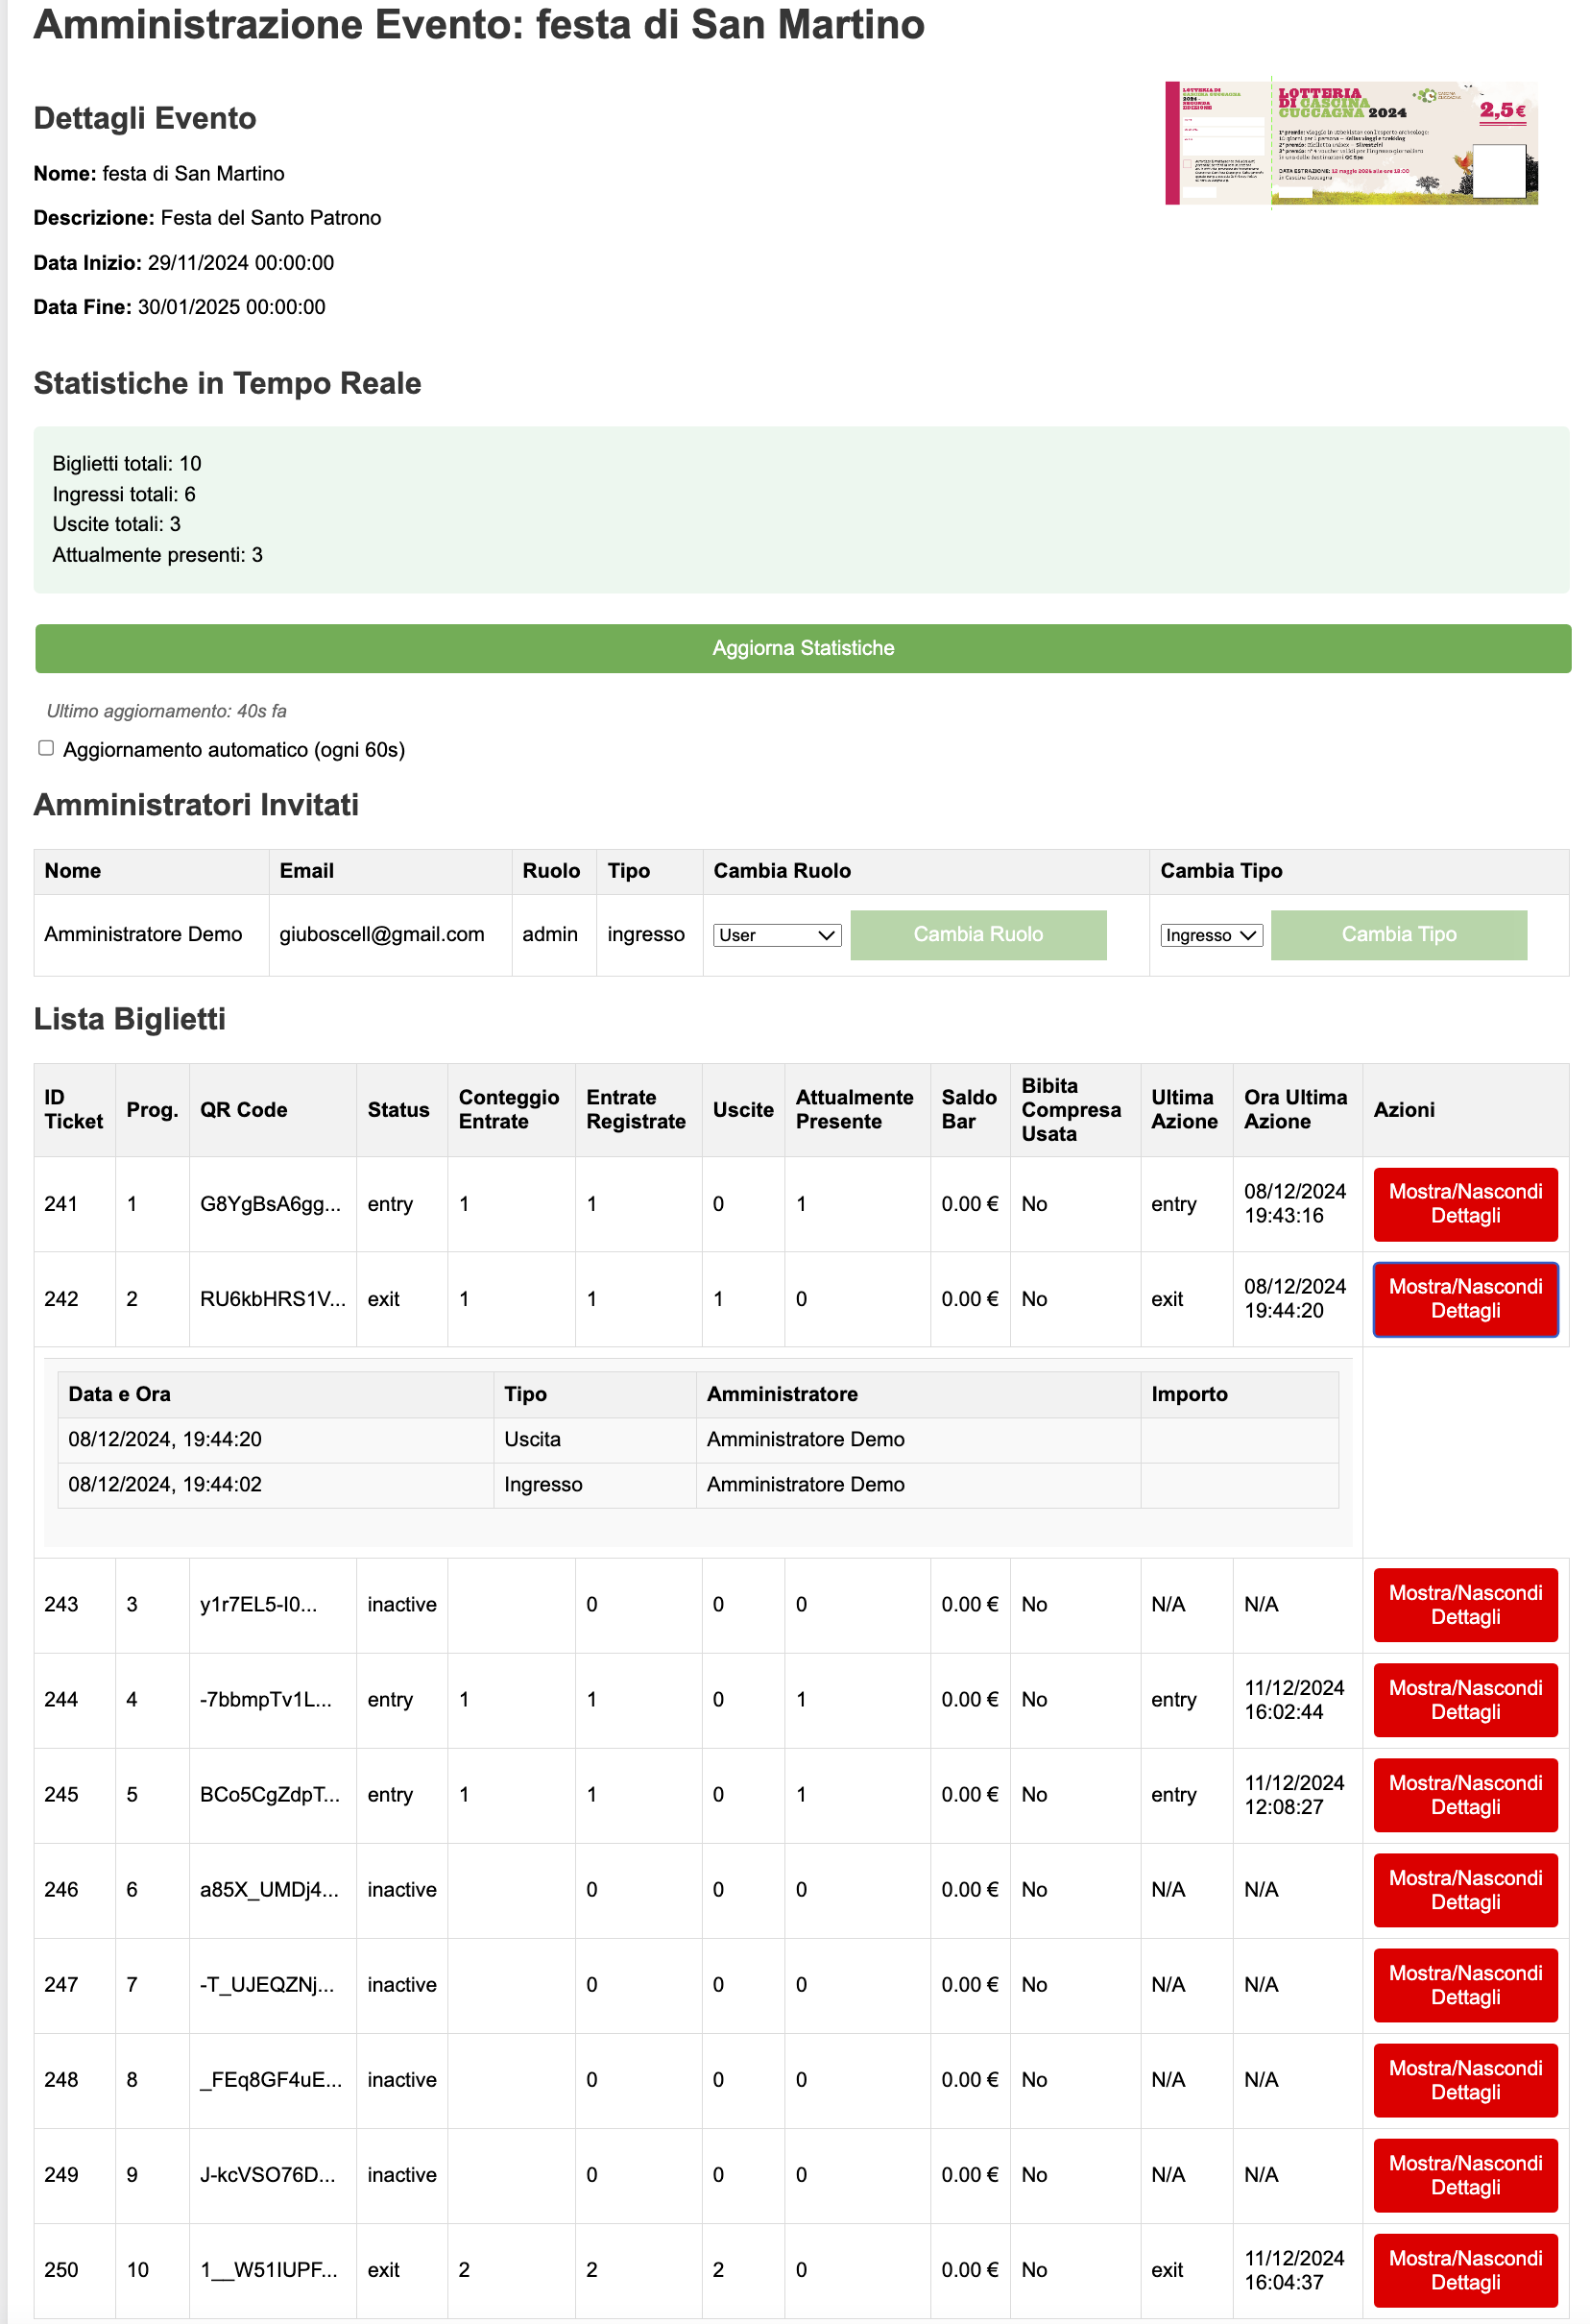Viewport: 1590px width, 2324px height.
Task: Show details for ticket 247
Action: (x=1465, y=1985)
